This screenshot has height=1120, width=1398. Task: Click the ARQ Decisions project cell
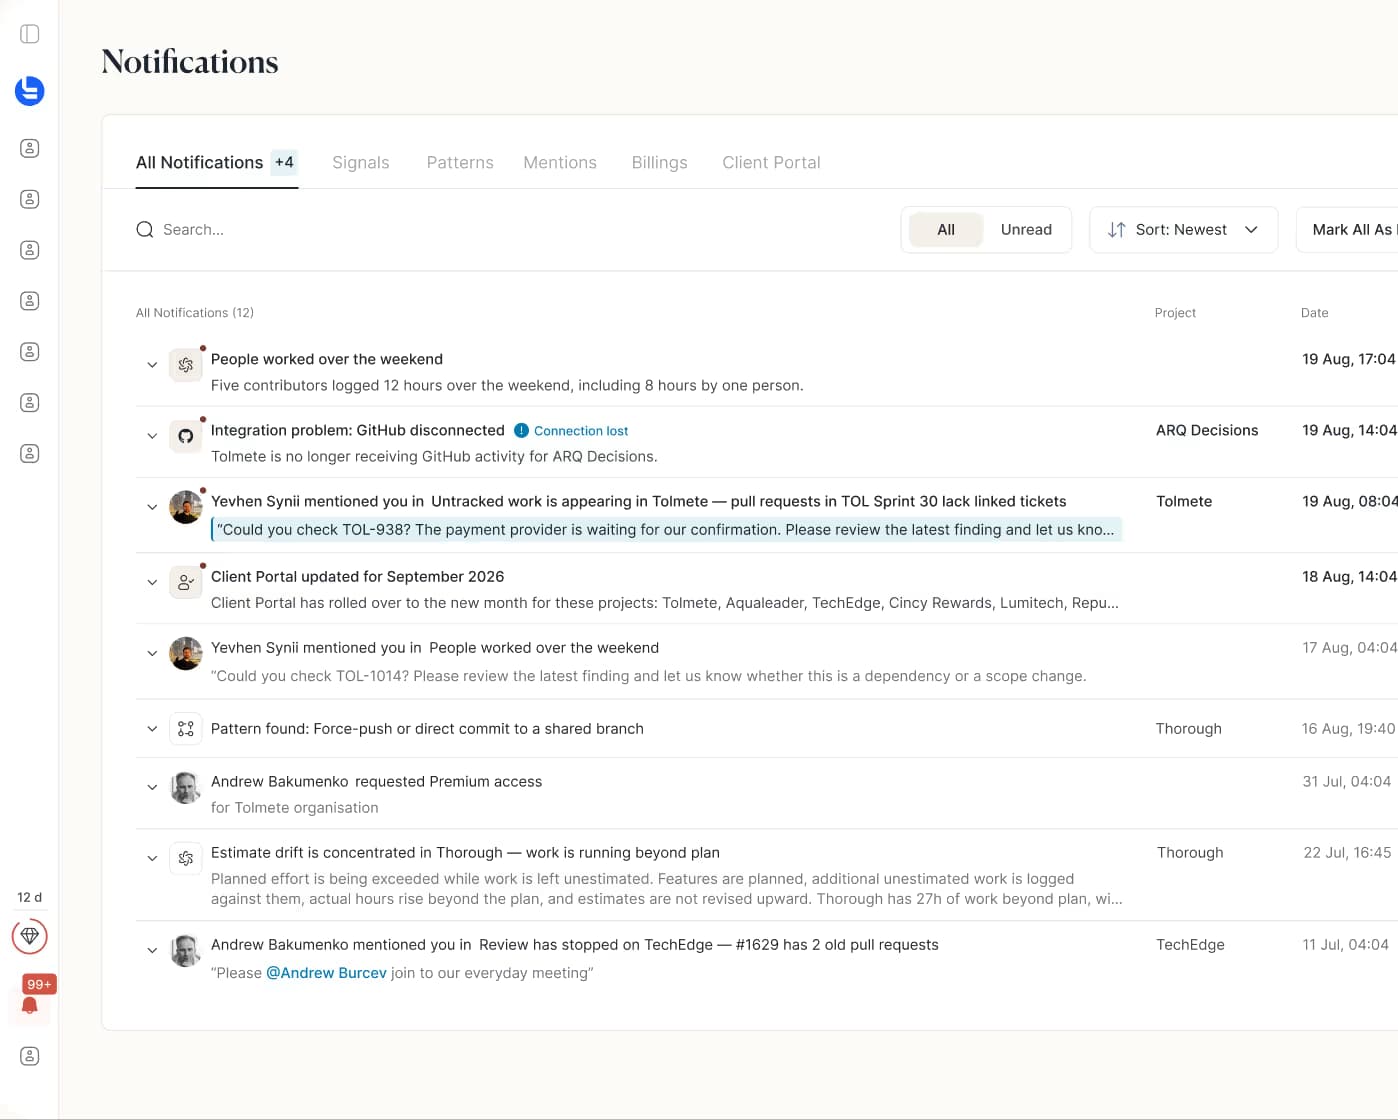[x=1207, y=430]
